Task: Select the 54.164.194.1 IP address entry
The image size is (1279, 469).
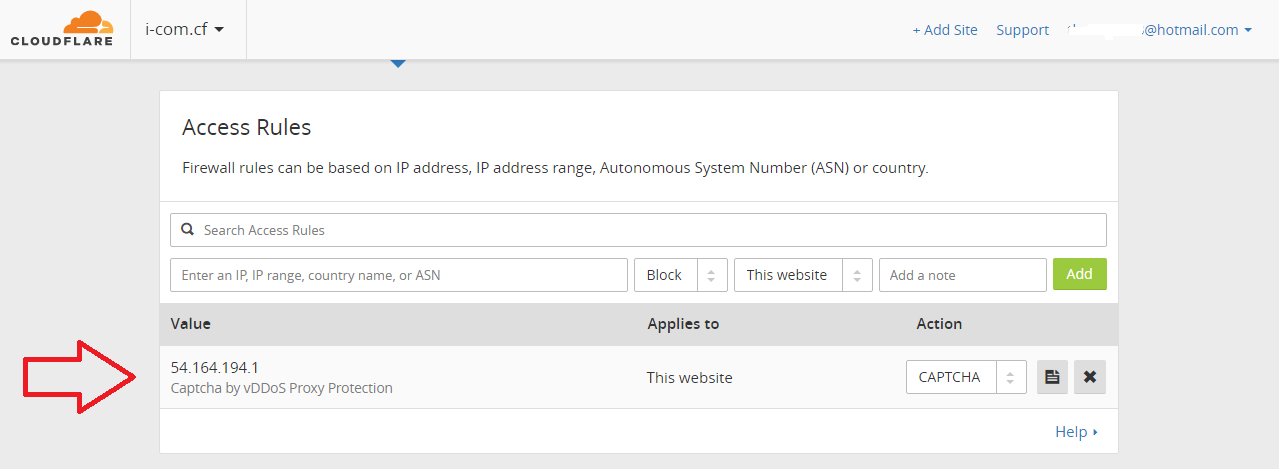Action: click(x=215, y=367)
